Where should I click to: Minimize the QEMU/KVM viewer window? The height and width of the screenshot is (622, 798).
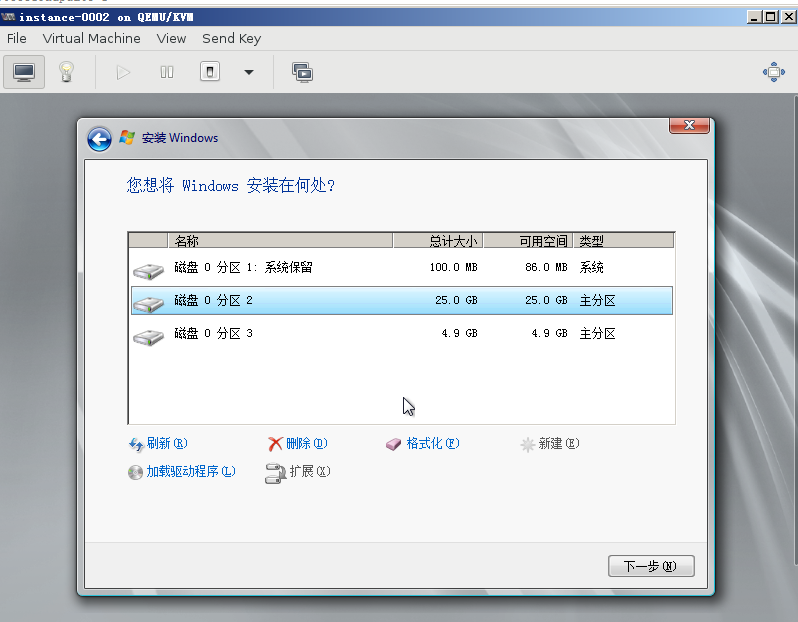pos(754,17)
